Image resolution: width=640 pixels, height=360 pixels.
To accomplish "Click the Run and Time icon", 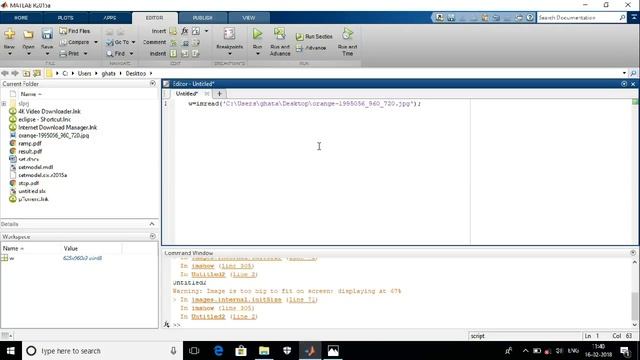I will click(347, 34).
